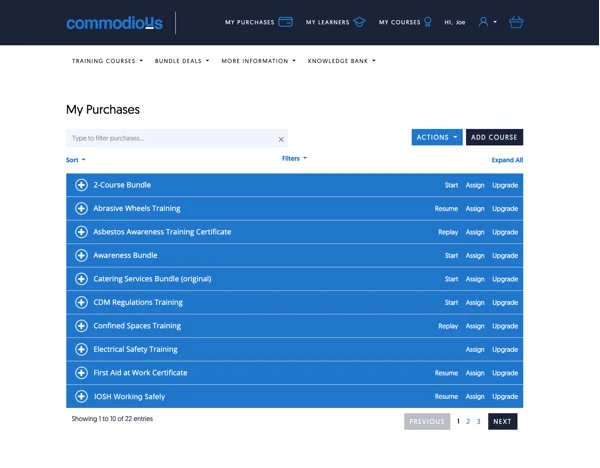The width and height of the screenshot is (600, 468).
Task: Click the Commodious logo
Action: click(x=114, y=23)
